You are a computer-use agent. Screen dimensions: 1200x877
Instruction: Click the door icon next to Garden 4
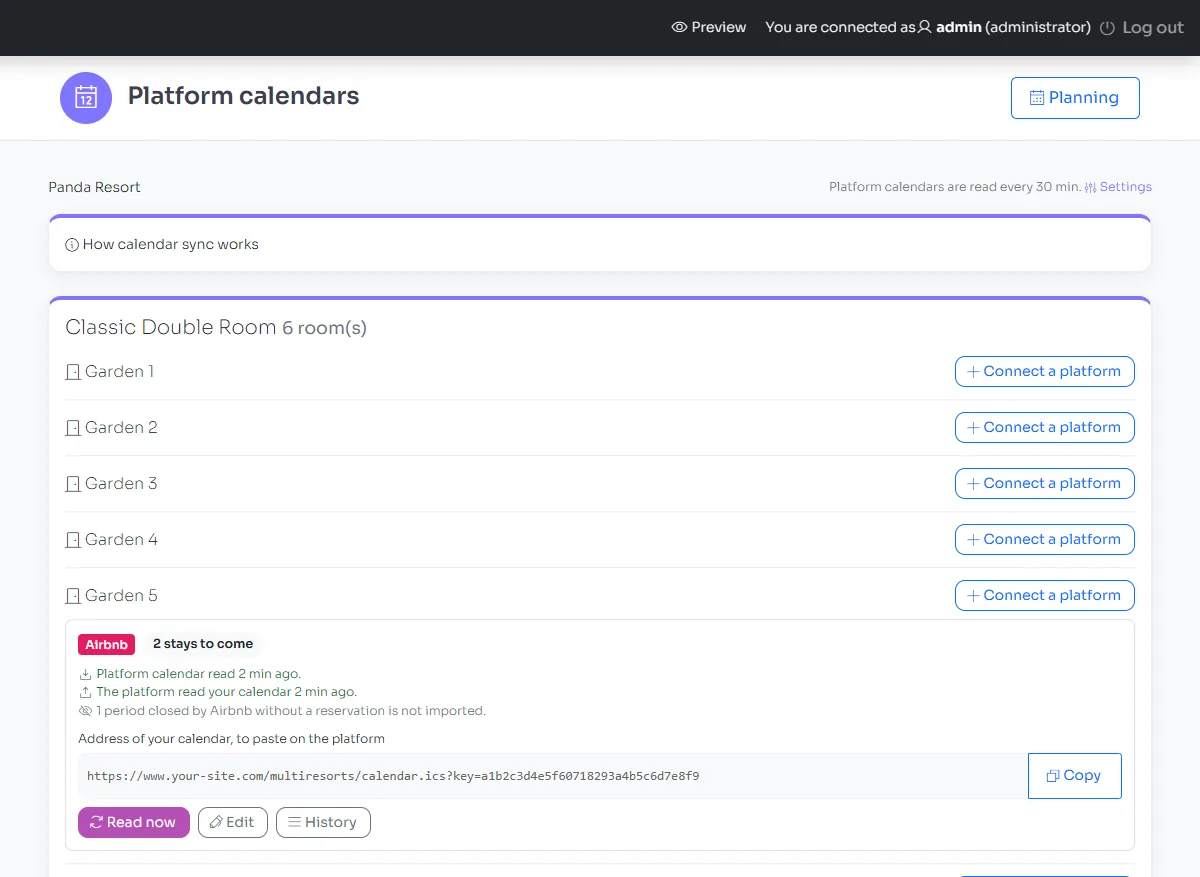coord(72,540)
